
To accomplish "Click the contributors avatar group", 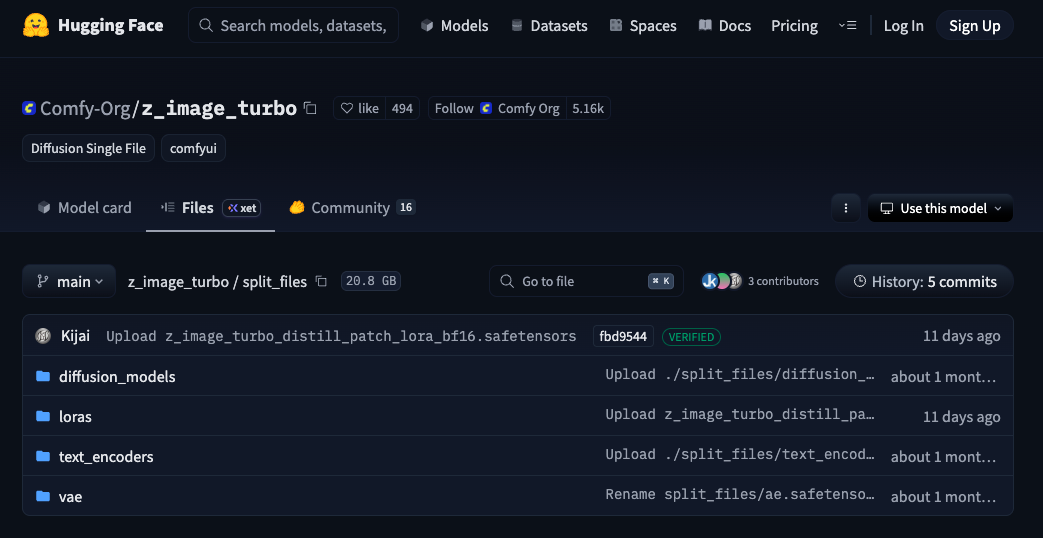I will pyautogui.click(x=721, y=282).
